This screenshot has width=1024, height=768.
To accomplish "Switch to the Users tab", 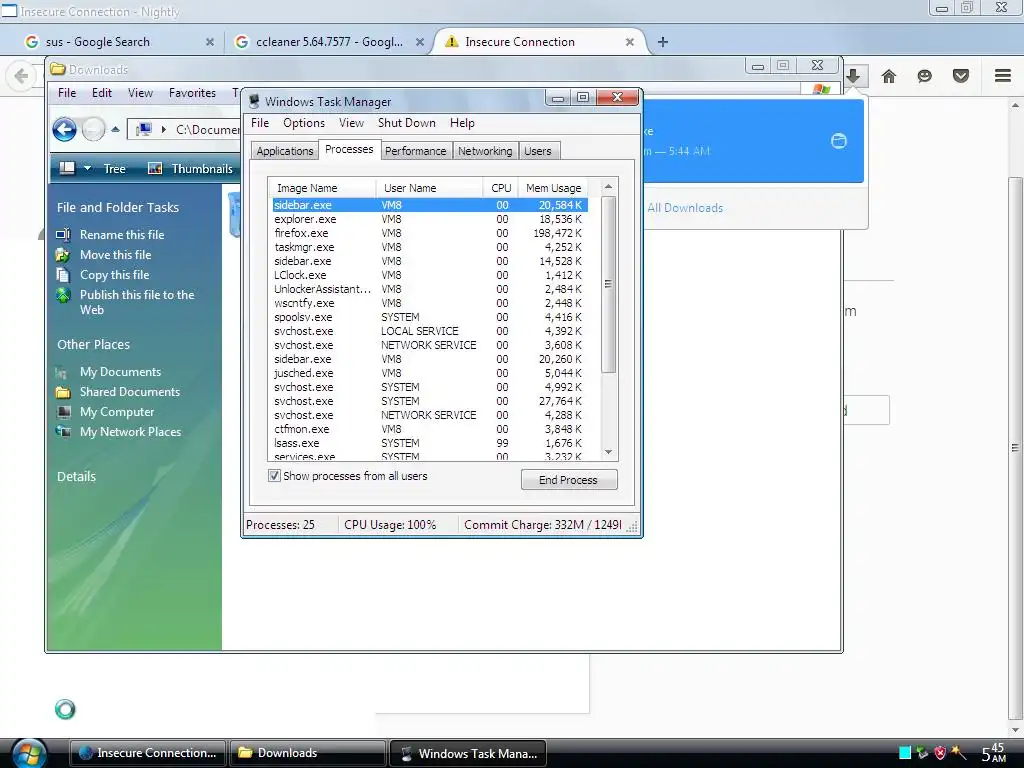I will [538, 151].
